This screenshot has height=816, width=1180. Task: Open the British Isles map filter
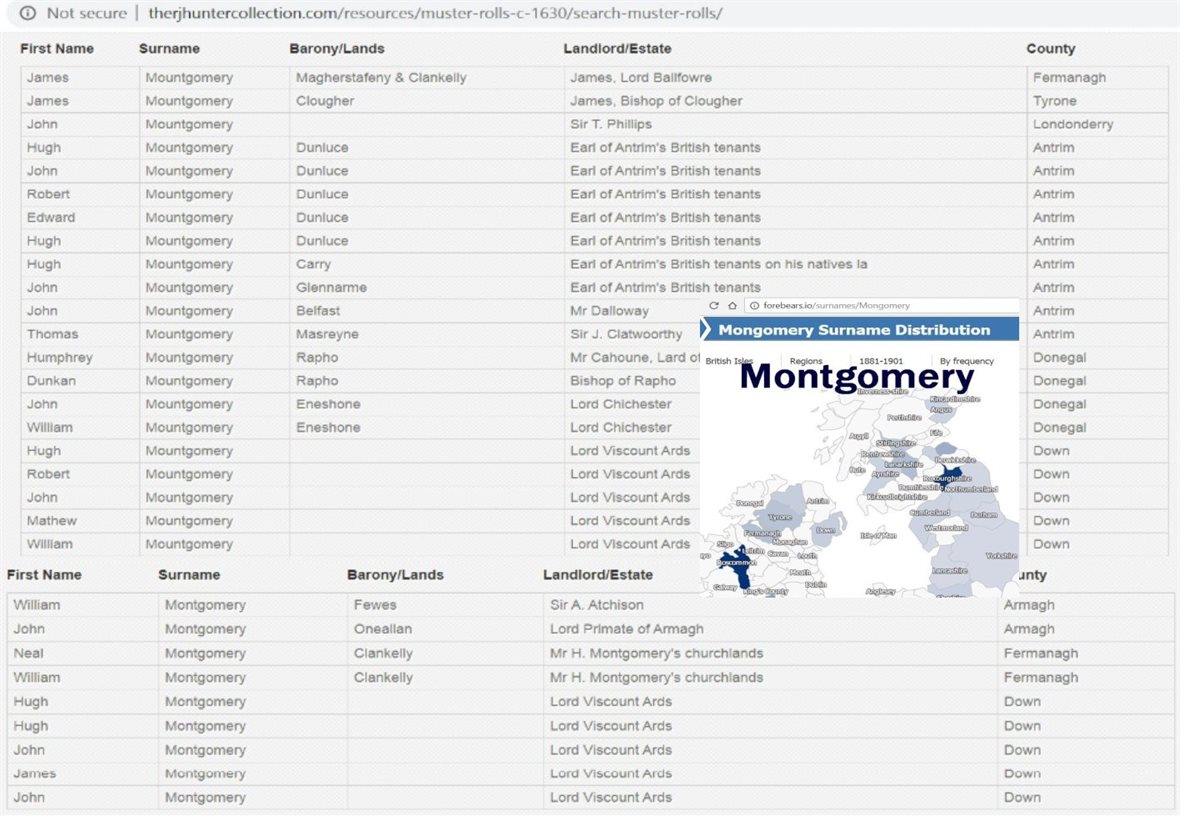click(x=729, y=361)
